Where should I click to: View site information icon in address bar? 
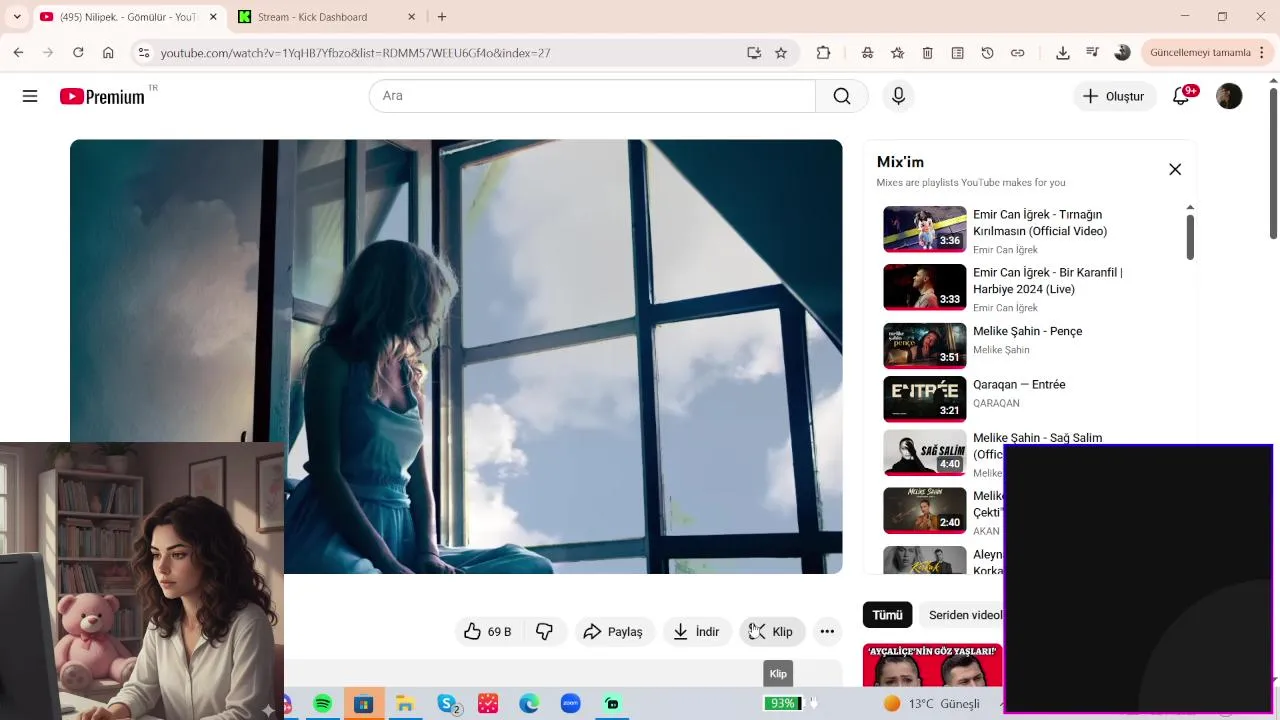[143, 53]
